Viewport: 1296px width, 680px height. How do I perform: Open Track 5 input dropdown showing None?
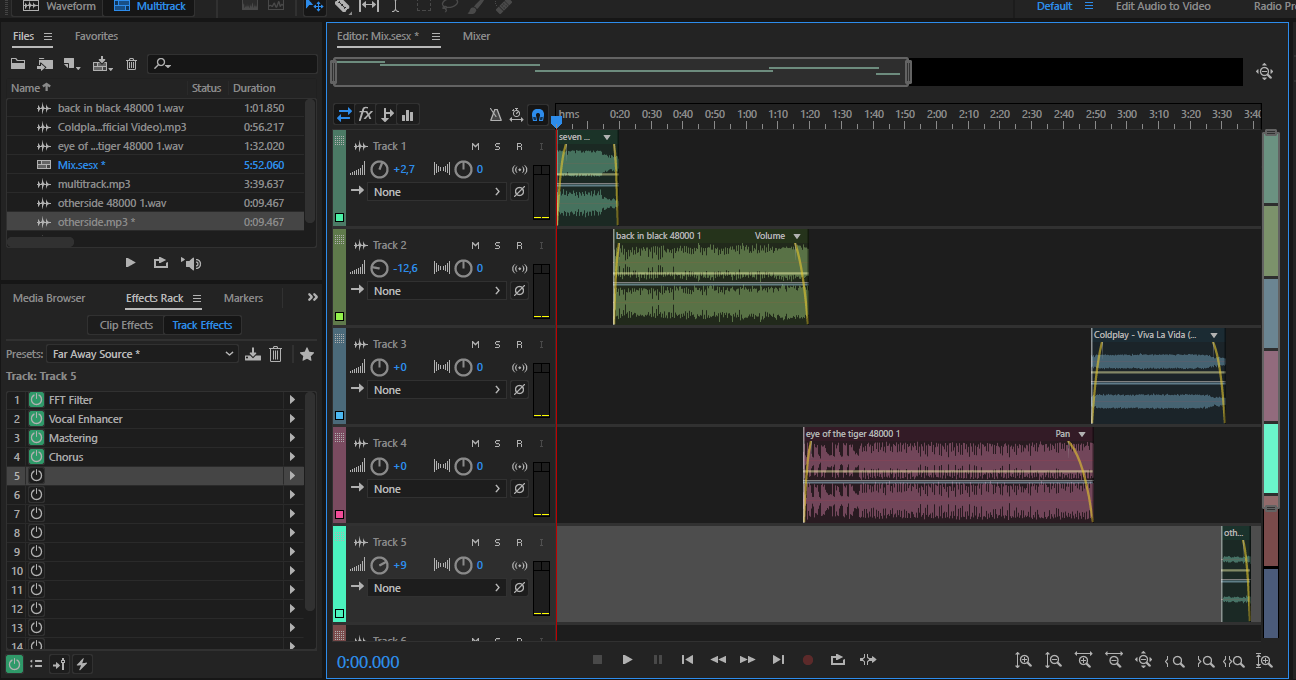[x=436, y=588]
